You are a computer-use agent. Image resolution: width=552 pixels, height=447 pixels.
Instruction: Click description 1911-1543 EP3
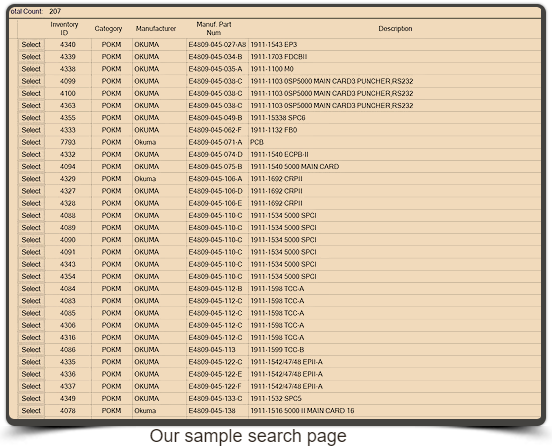[x=274, y=45]
